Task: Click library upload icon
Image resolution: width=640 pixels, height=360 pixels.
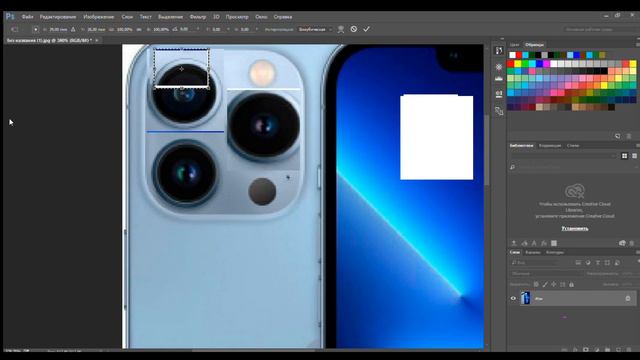Action: [x=514, y=243]
